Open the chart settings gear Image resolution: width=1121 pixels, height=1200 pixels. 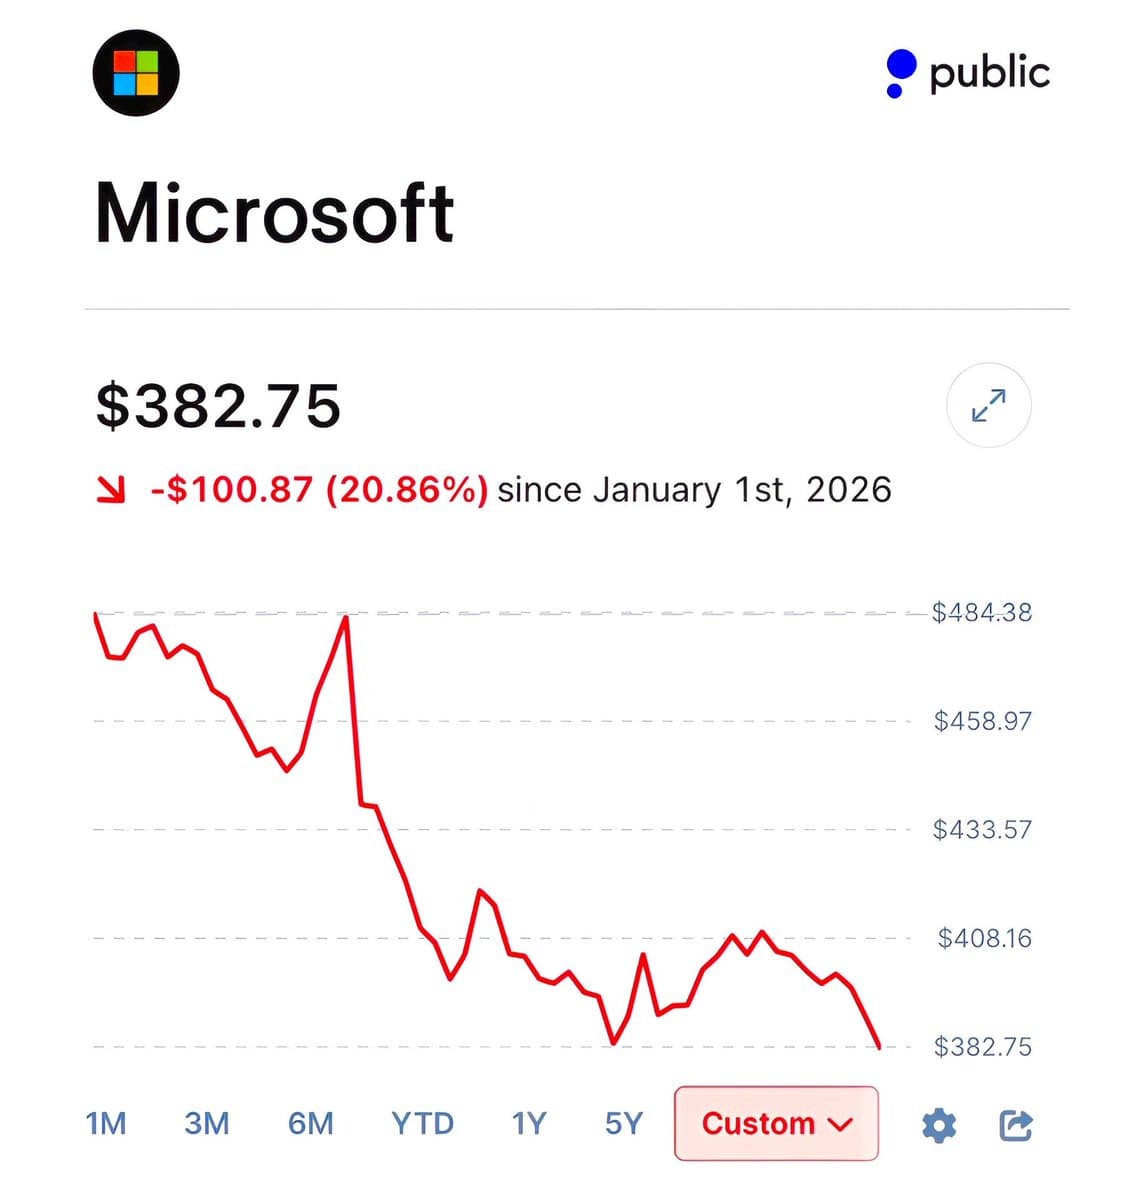(938, 1124)
